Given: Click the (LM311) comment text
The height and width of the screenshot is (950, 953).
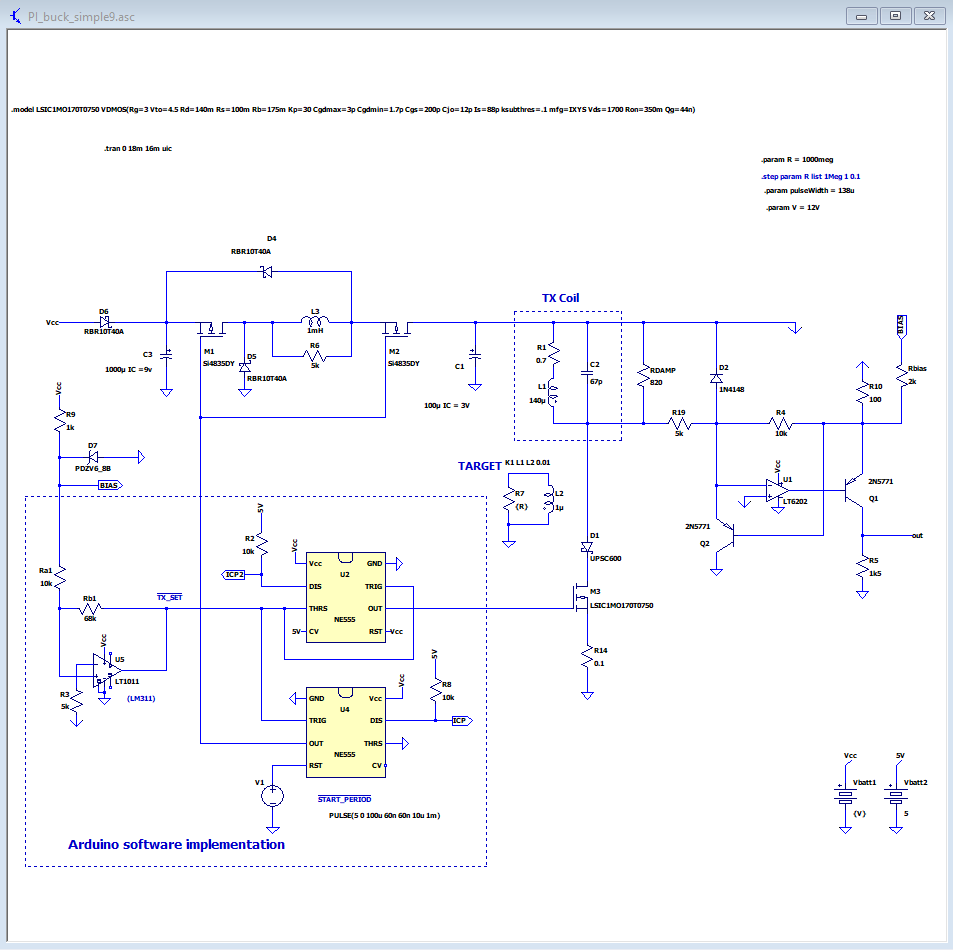Looking at the screenshot, I should (x=141, y=698).
